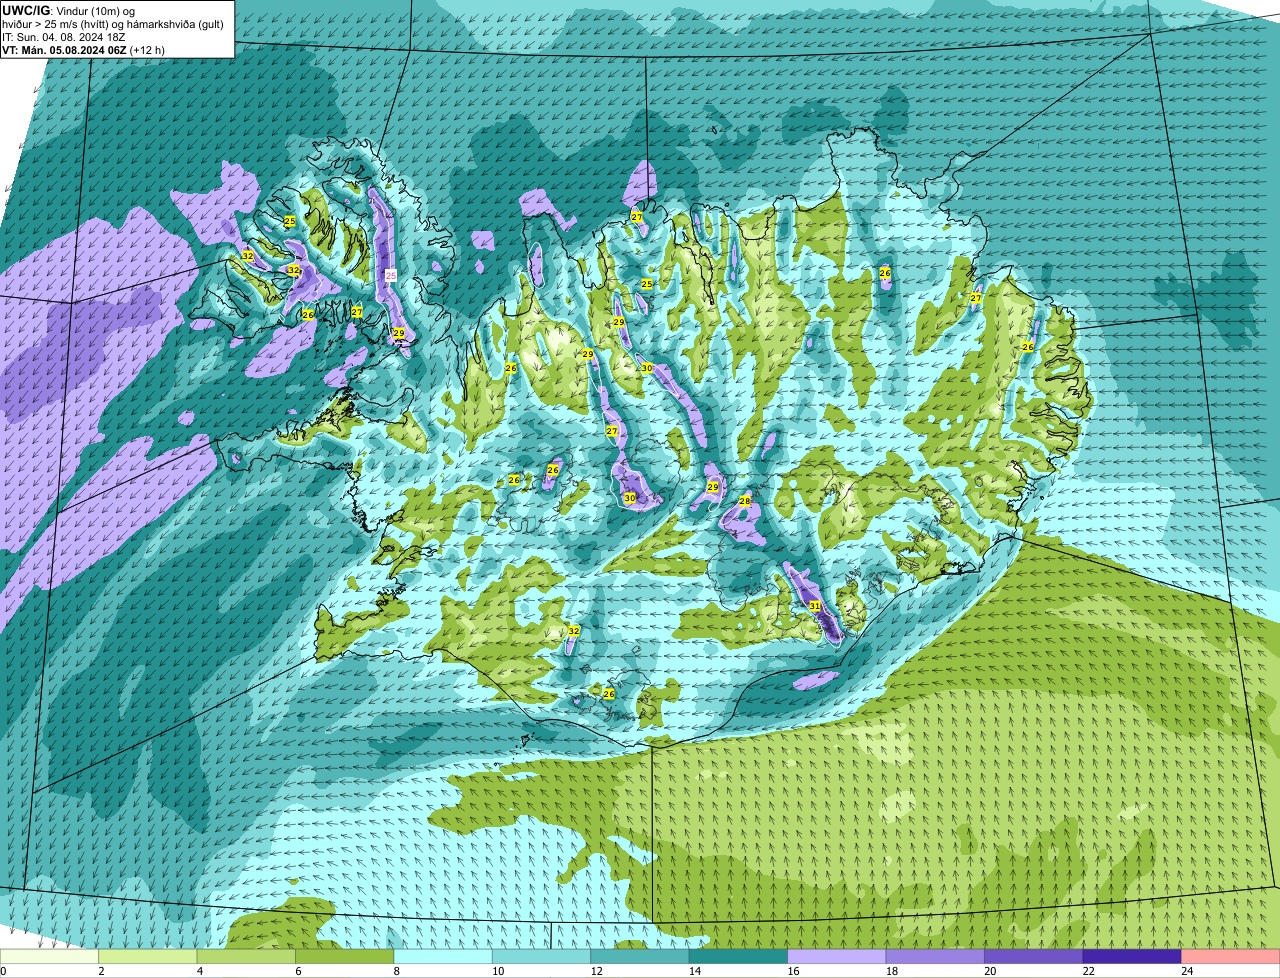Choose the 10–12 m/s turquoise legend swatch

pyautogui.click(x=542, y=957)
